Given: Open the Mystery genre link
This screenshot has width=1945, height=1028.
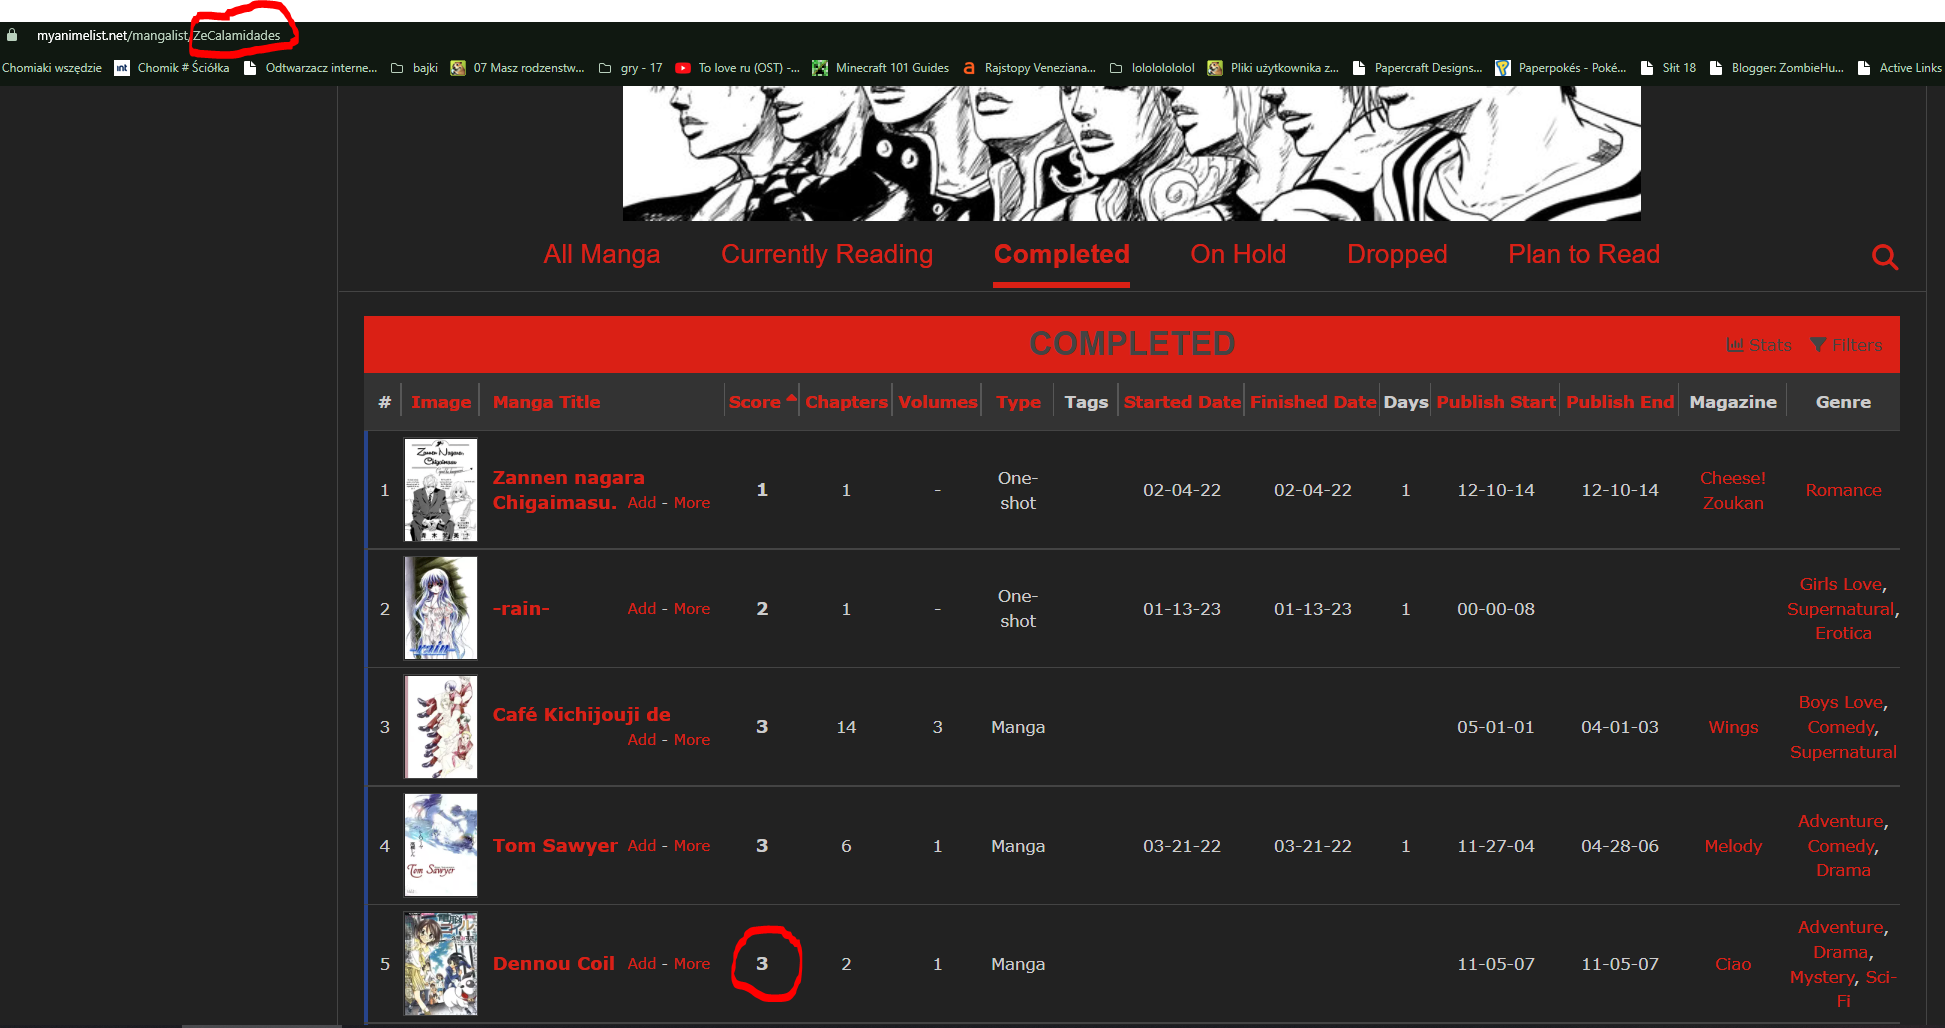Looking at the screenshot, I should coord(1823,977).
